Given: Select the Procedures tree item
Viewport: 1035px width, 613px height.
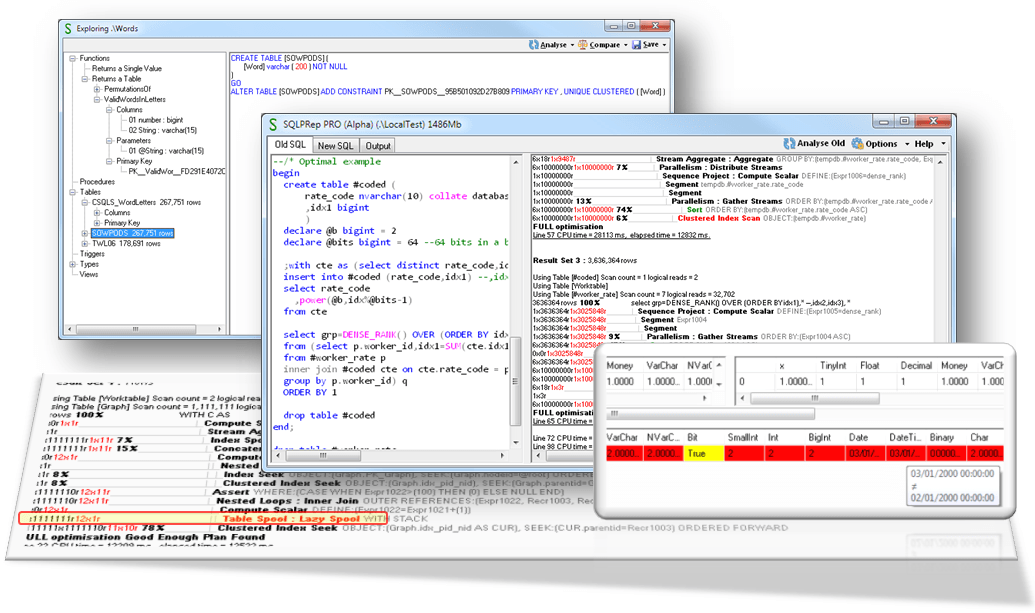Looking at the screenshot, I should point(97,181).
